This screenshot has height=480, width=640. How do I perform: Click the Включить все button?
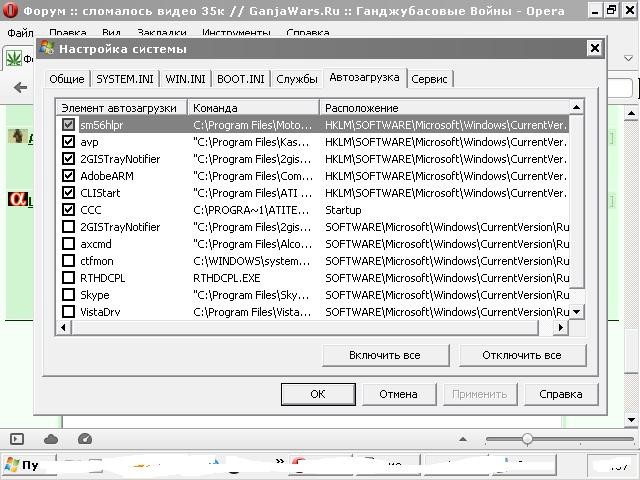tap(385, 355)
